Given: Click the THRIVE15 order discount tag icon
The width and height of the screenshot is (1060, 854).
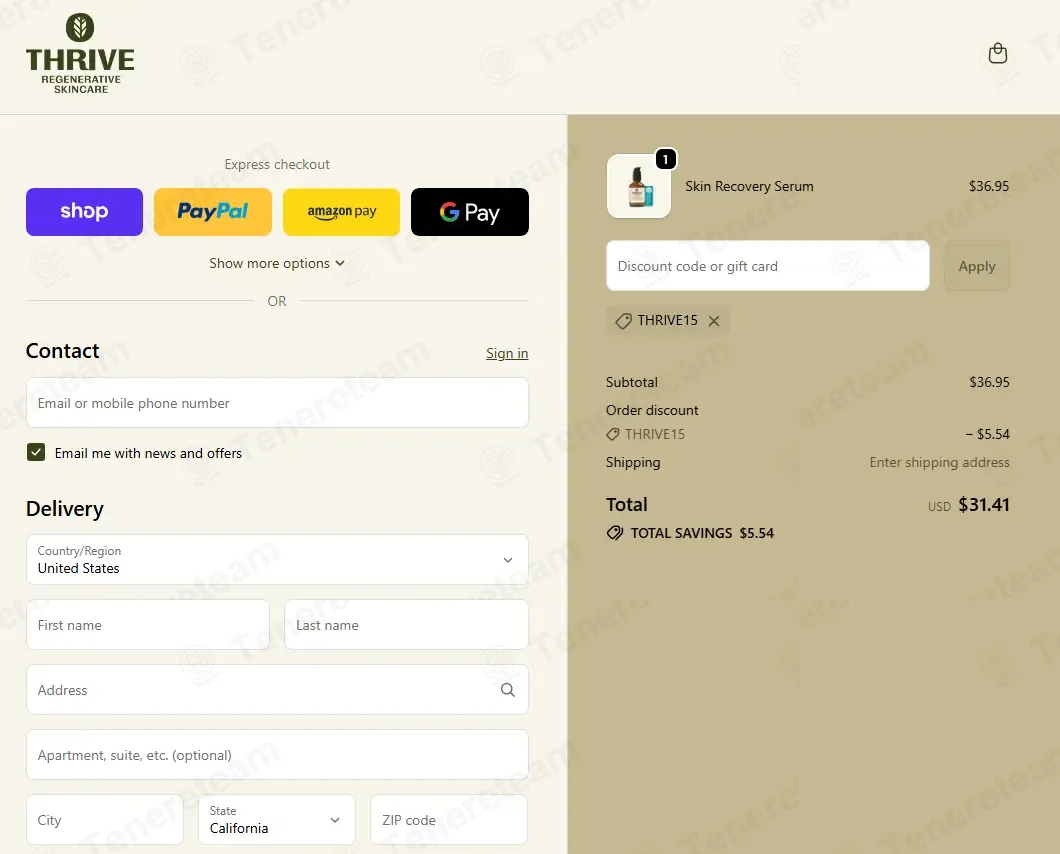Looking at the screenshot, I should click(x=612, y=434).
